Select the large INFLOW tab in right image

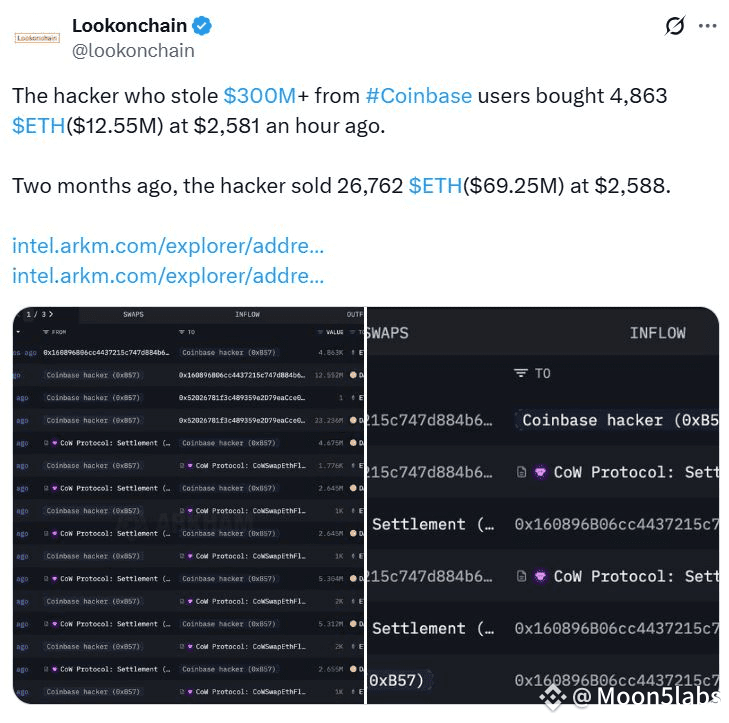click(657, 333)
